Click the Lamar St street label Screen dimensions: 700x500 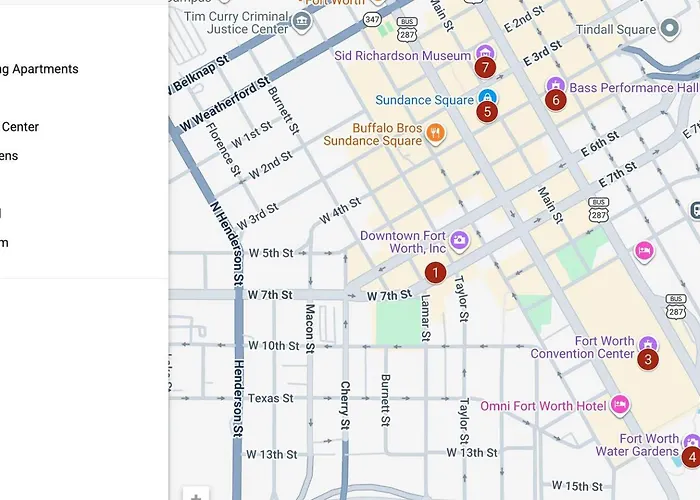tap(425, 318)
